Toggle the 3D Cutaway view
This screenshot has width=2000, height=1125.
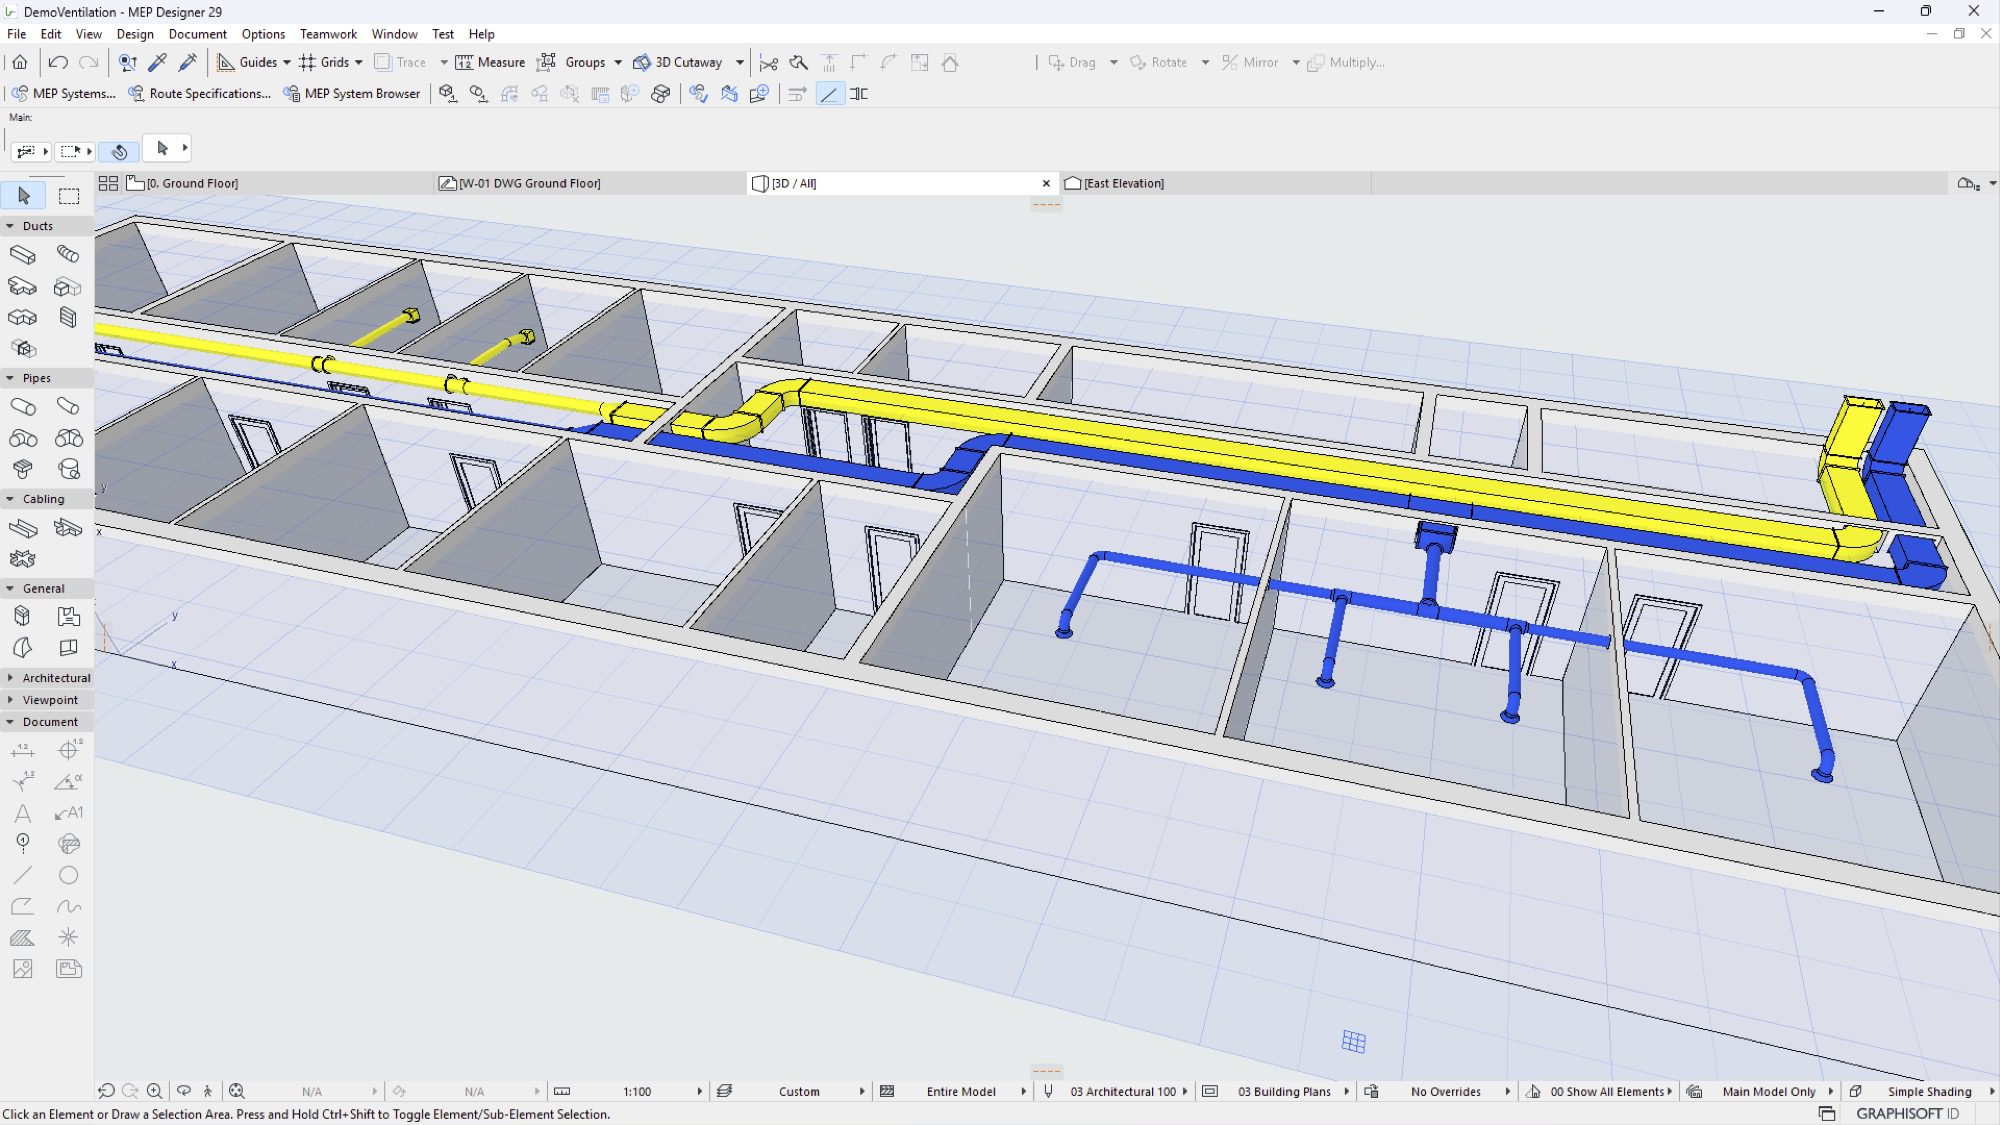click(x=678, y=62)
